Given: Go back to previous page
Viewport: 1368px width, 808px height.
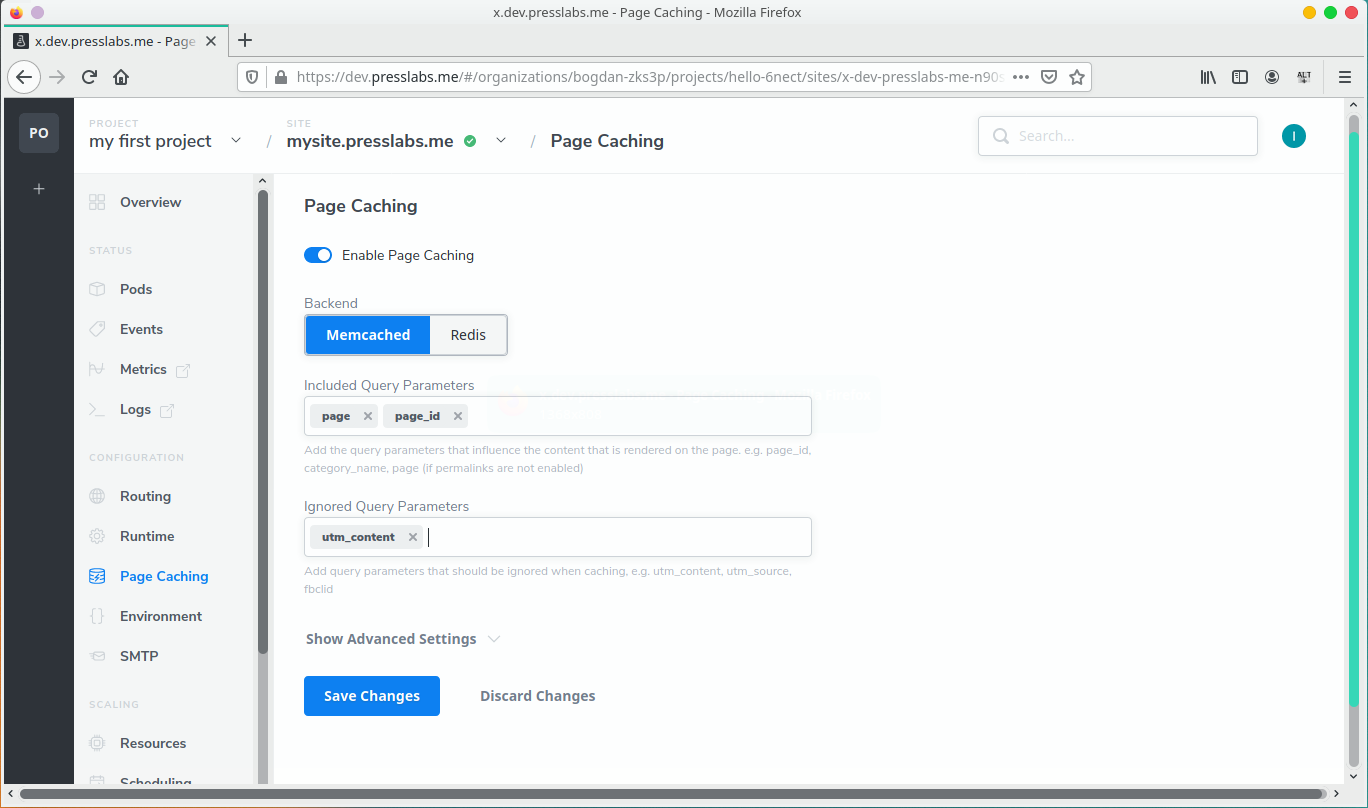Looking at the screenshot, I should point(24,77).
